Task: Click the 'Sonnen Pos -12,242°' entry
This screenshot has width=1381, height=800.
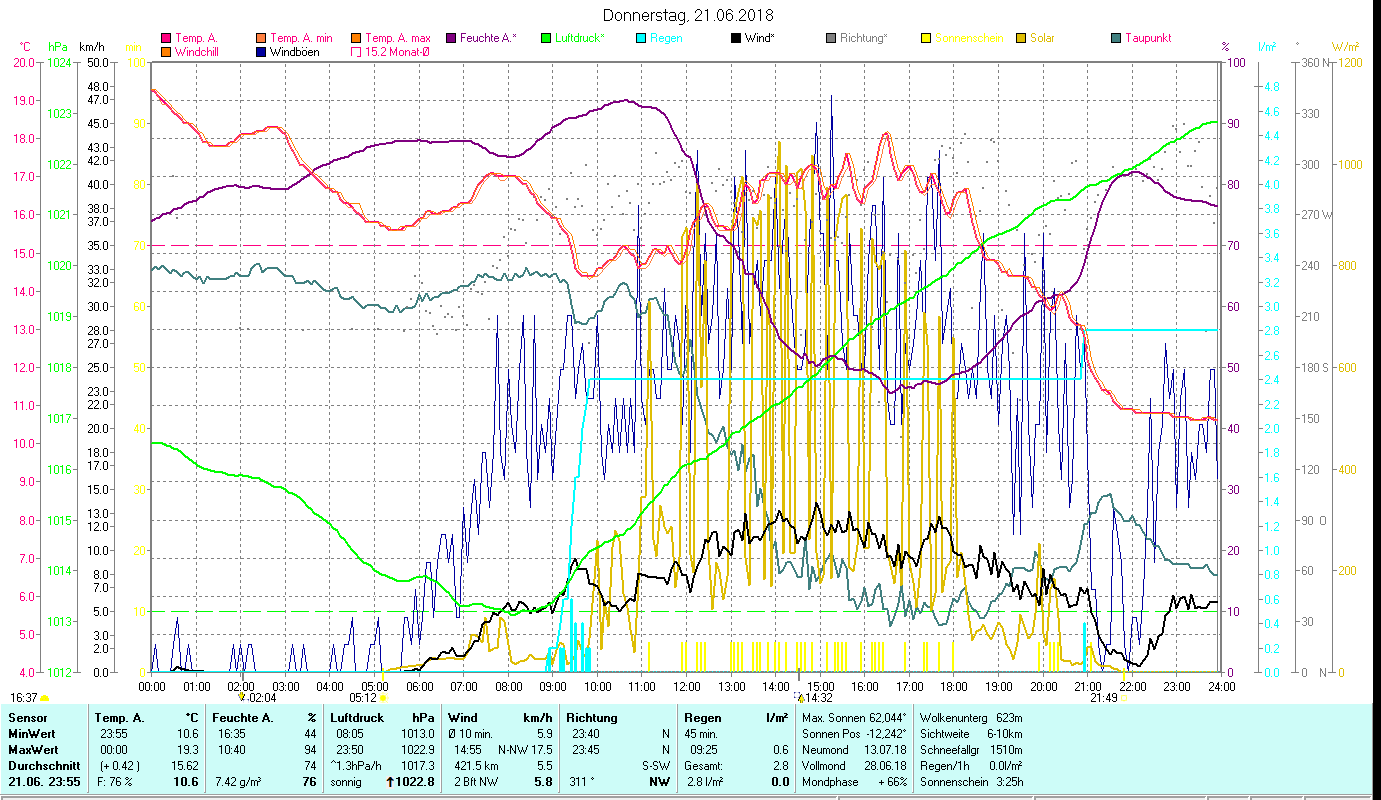Action: 855,734
